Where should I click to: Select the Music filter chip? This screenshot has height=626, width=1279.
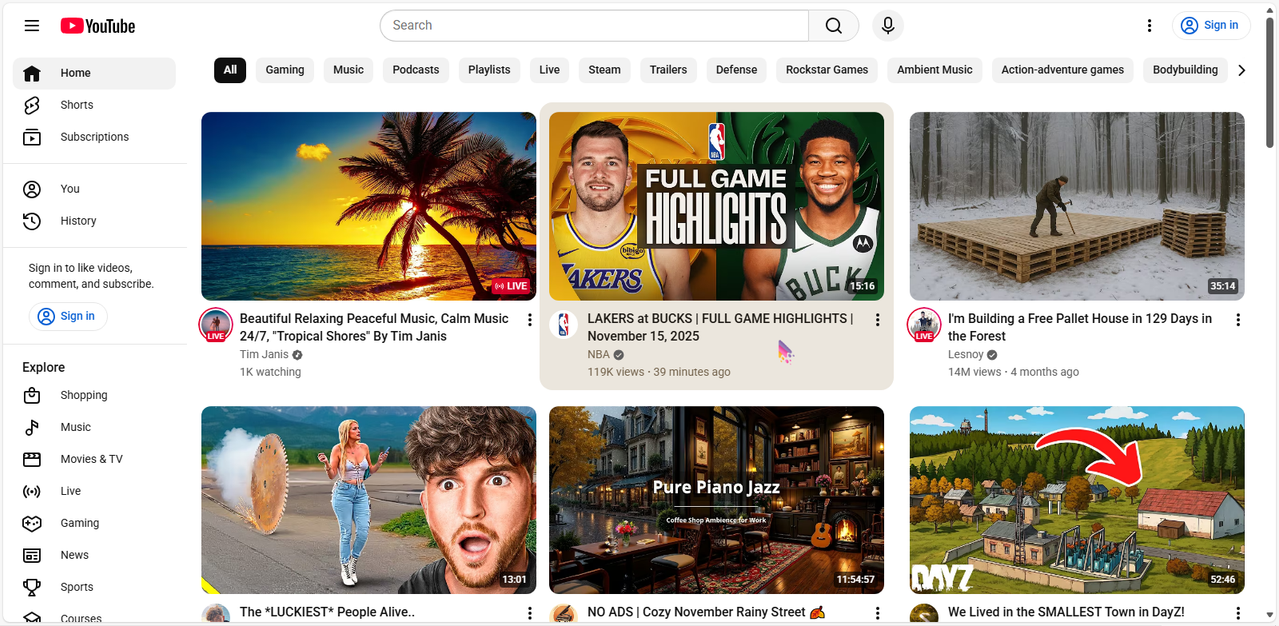pyautogui.click(x=348, y=70)
